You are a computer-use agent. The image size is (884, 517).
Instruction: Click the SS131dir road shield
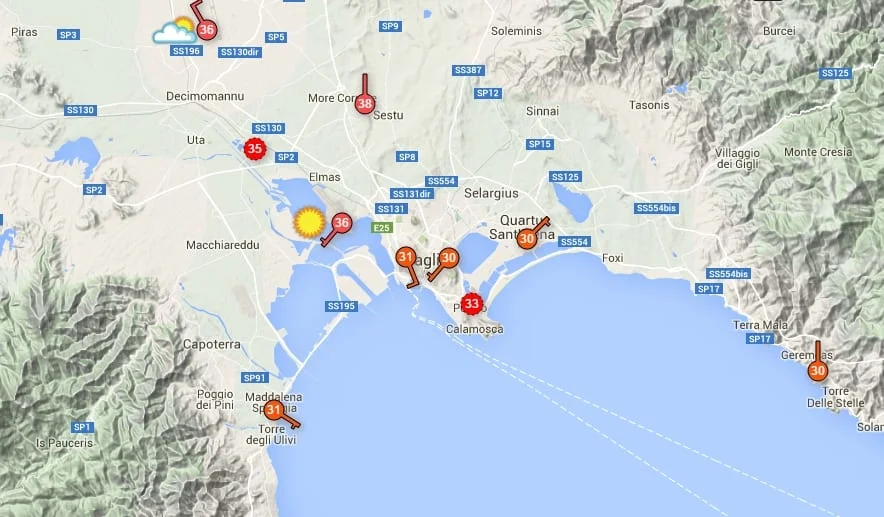click(412, 194)
